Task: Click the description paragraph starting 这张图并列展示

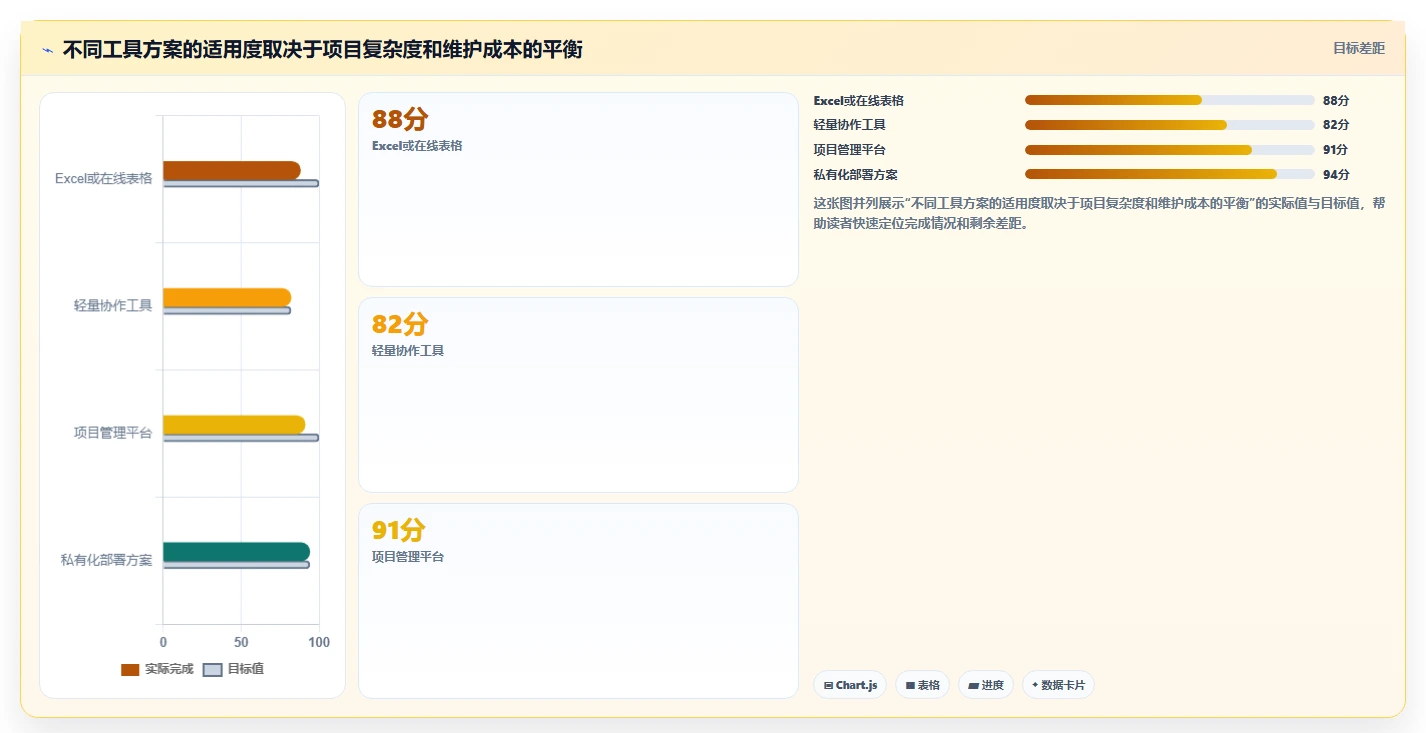Action: click(x=1100, y=213)
